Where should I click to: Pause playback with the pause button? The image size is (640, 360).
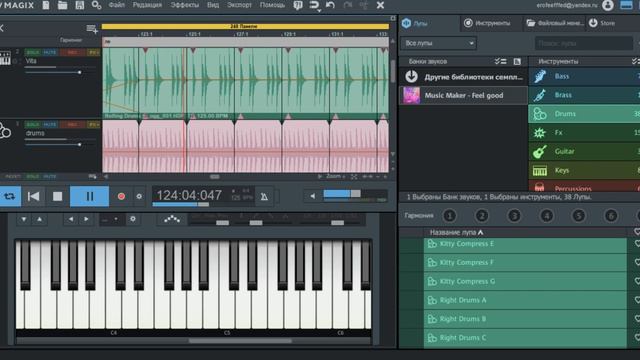[x=89, y=196]
